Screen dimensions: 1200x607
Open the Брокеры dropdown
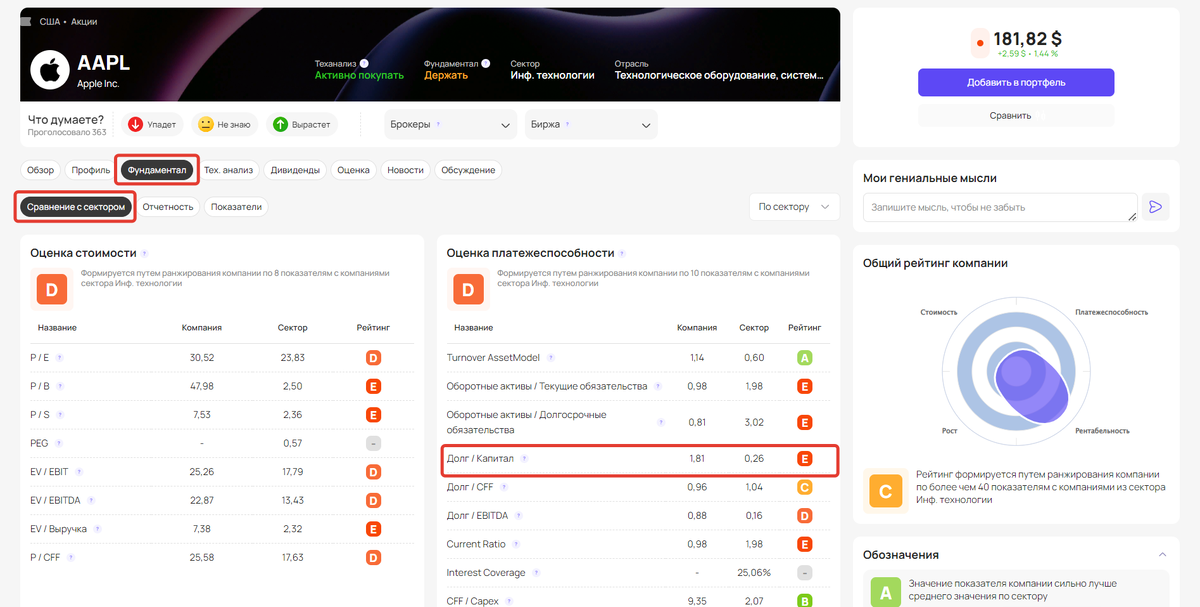[451, 125]
